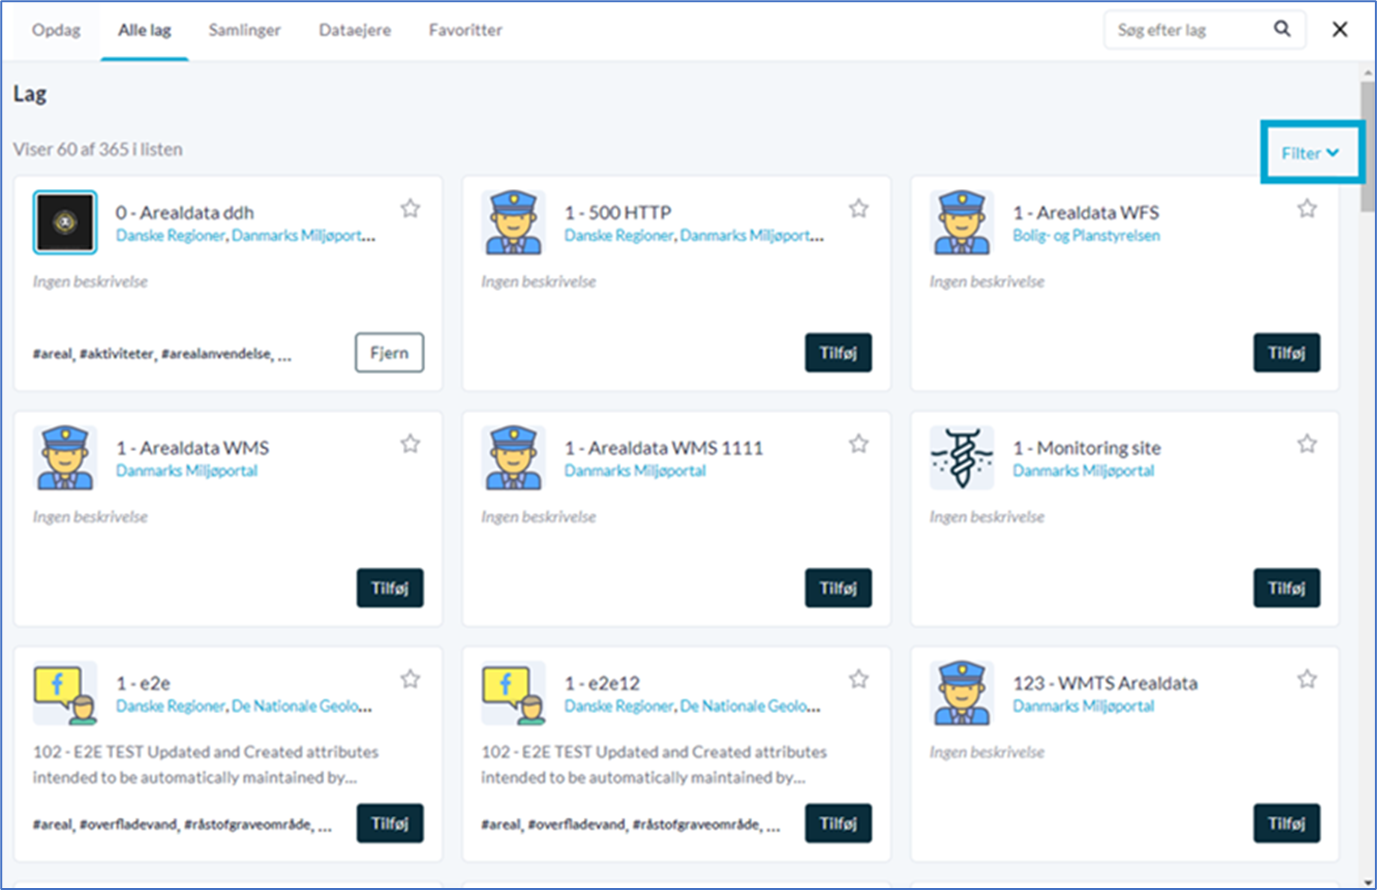Add the 1 - e2e12 layer
The width and height of the screenshot is (1377, 890).
[x=838, y=823]
